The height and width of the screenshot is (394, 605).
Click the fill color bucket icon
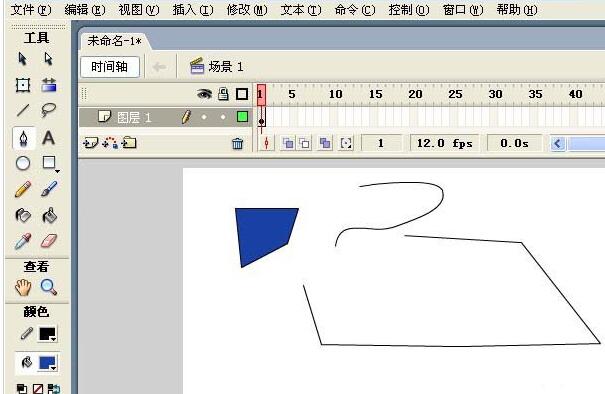click(26, 362)
